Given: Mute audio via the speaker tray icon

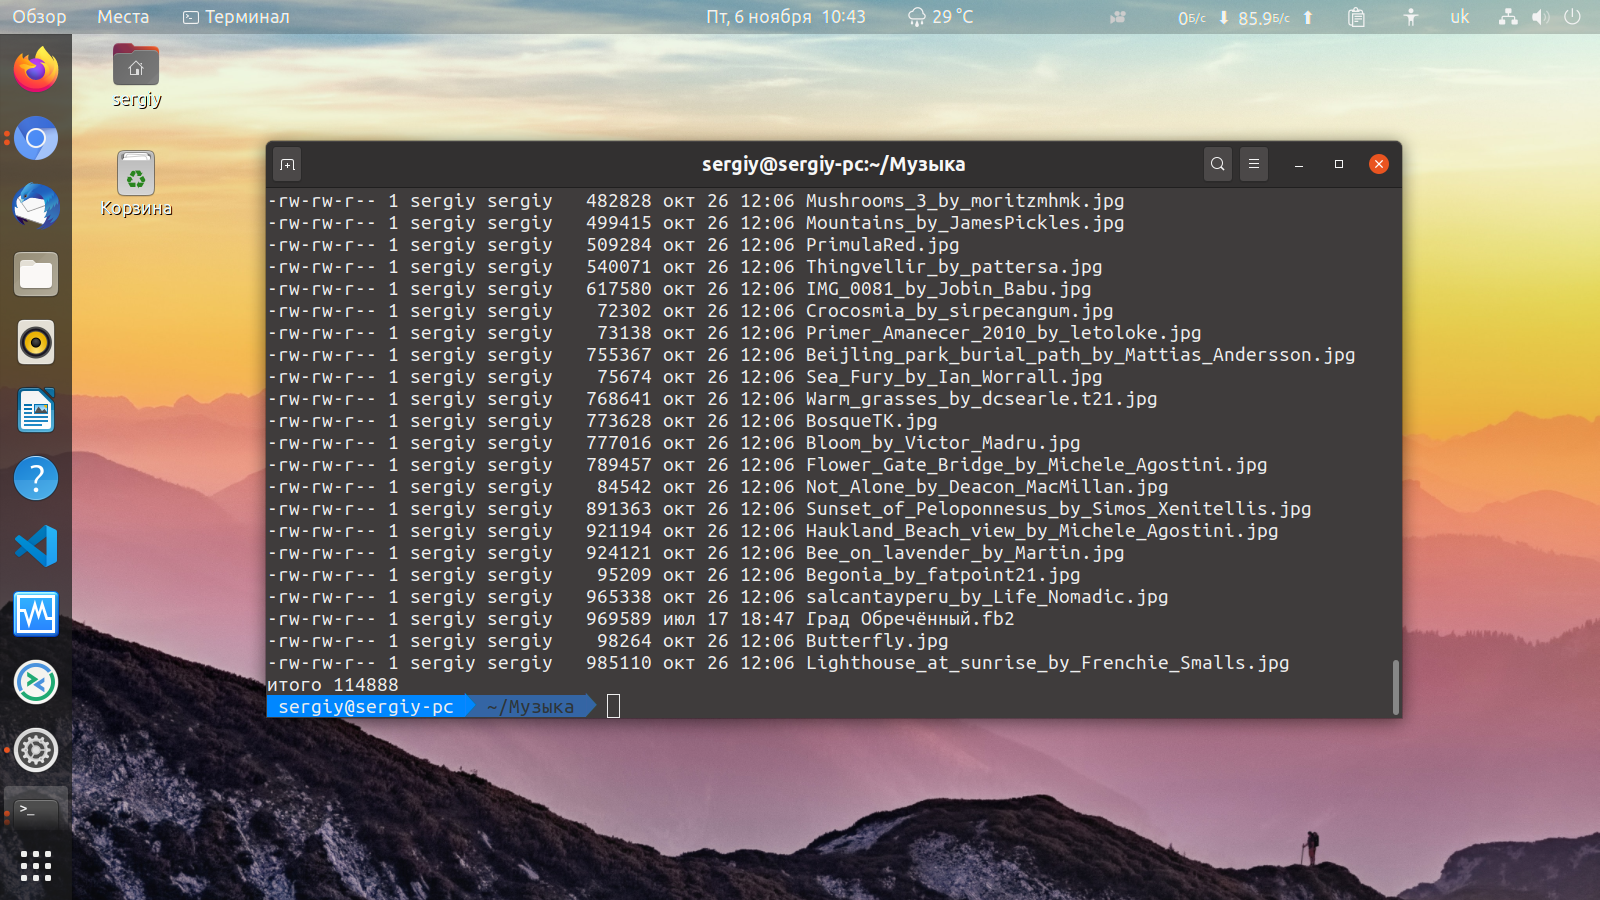Looking at the screenshot, I should point(1540,16).
